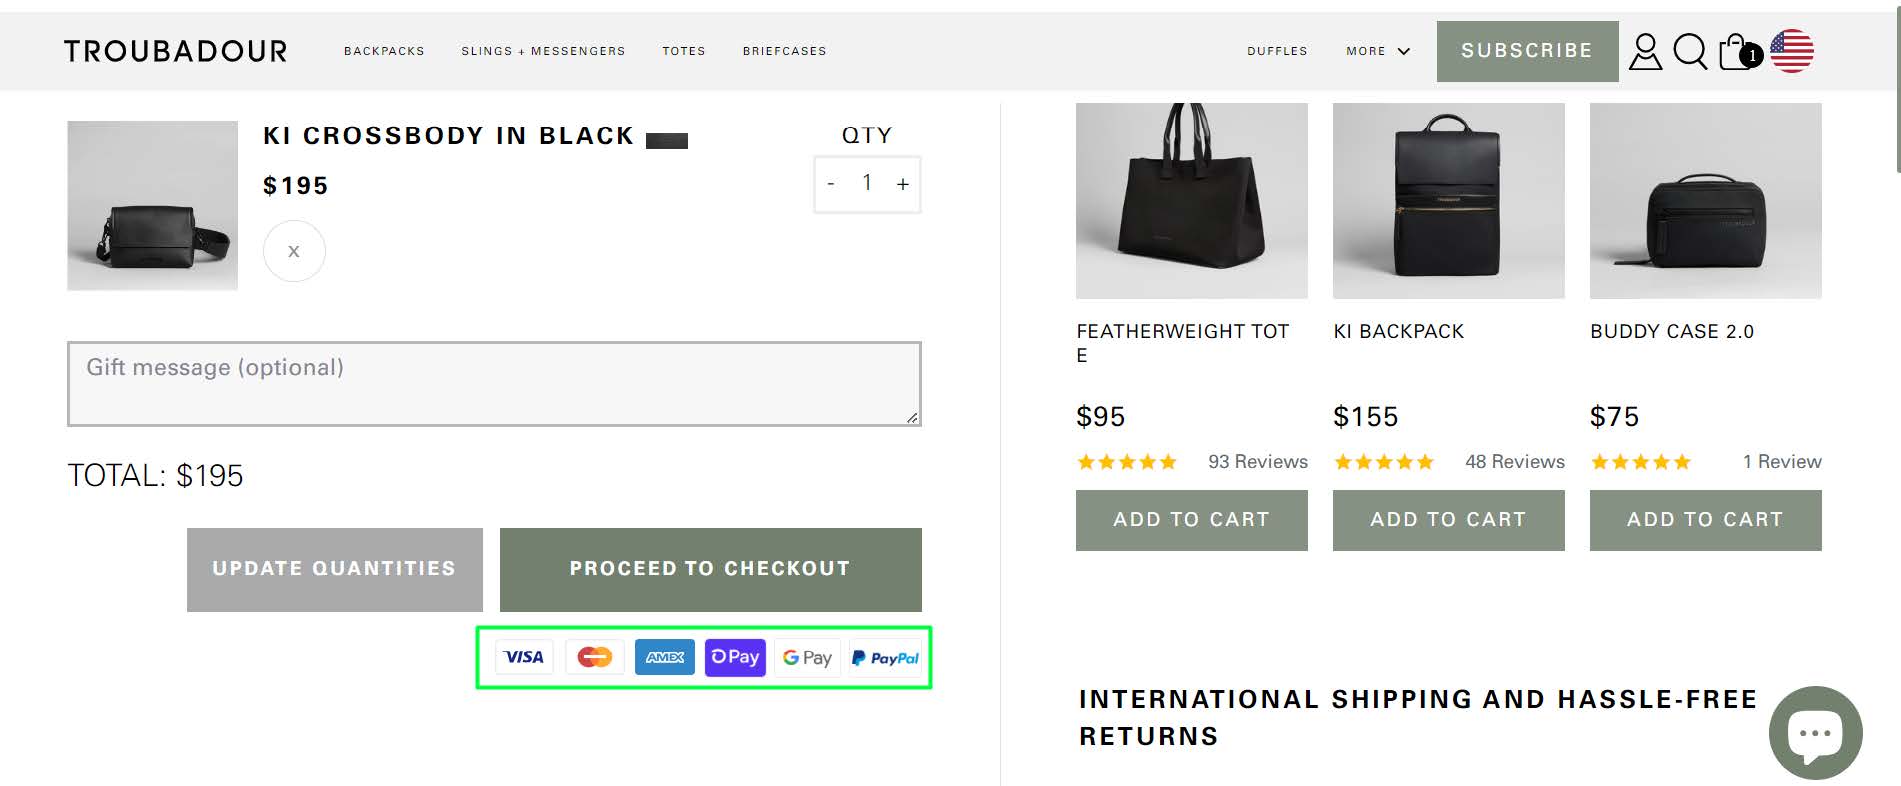This screenshot has height=786, width=1901.
Task: Click the Shop Pay payment icon
Action: coord(735,658)
